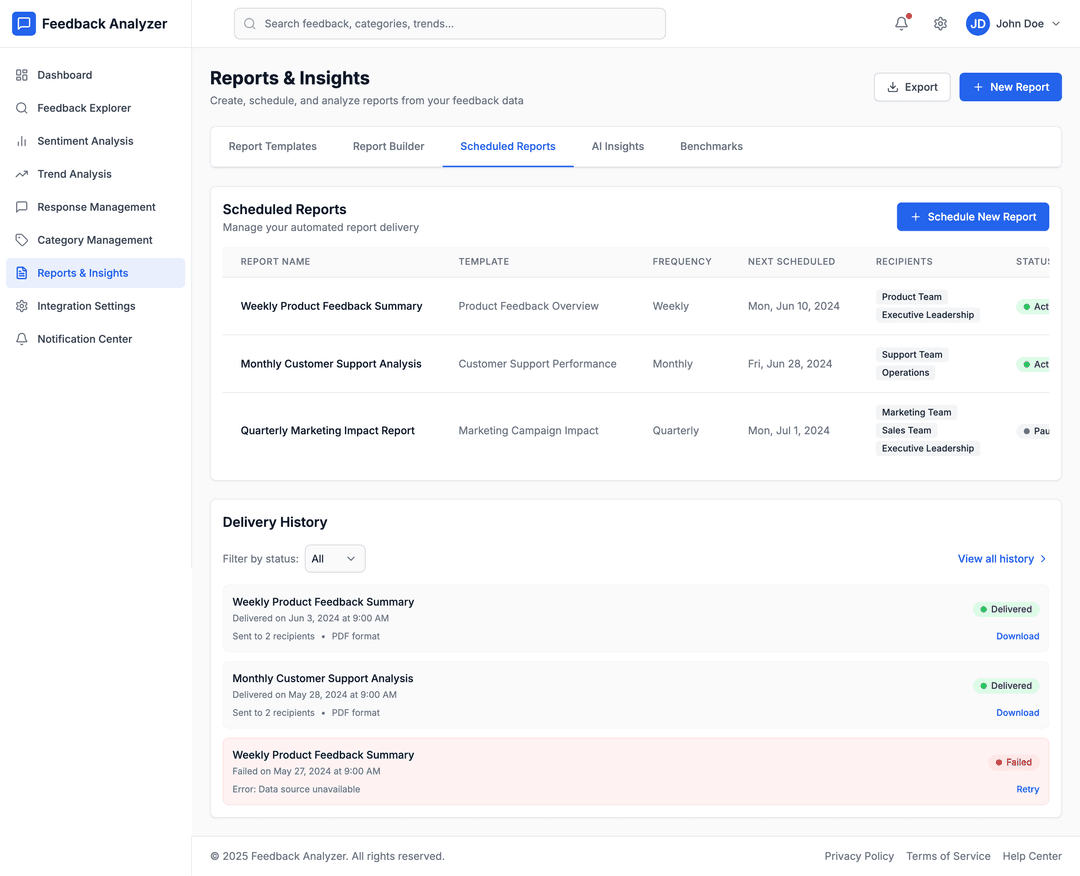Select the Sentiment Analysis bar chart icon
Image resolution: width=1080 pixels, height=876 pixels.
point(22,141)
